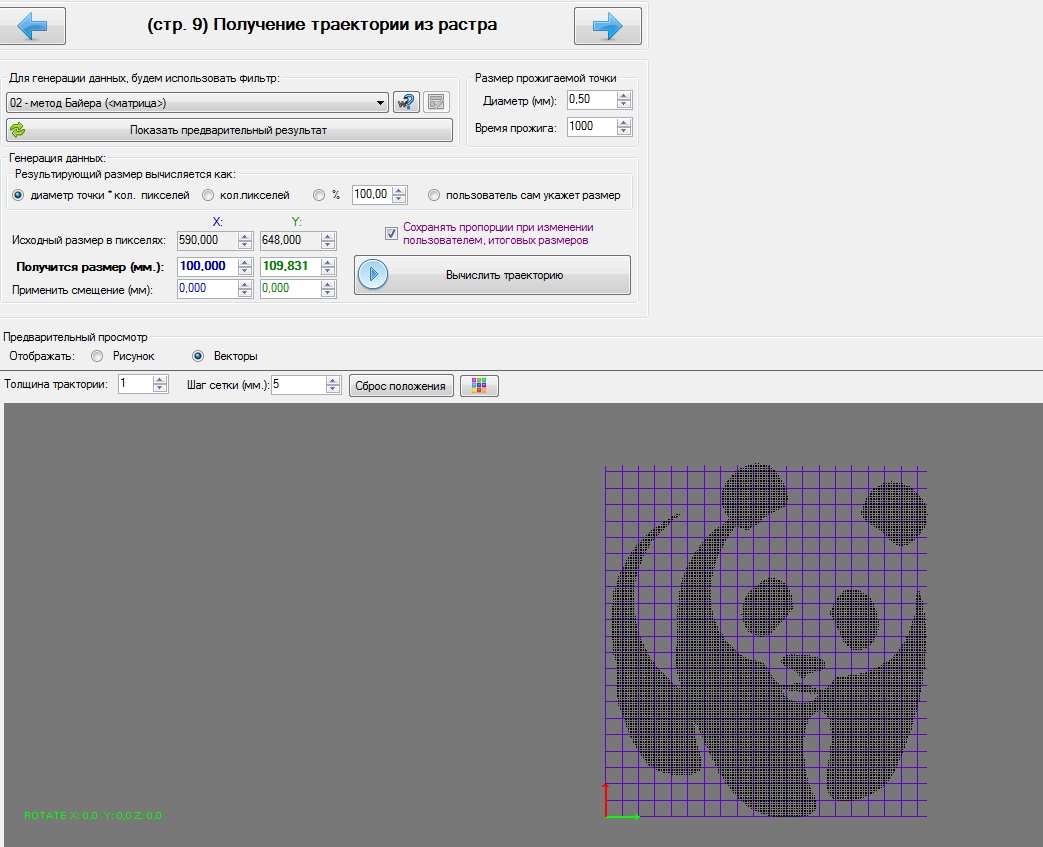Click the panda vector preview image
Image resolution: width=1043 pixels, height=847 pixels.
pos(766,641)
